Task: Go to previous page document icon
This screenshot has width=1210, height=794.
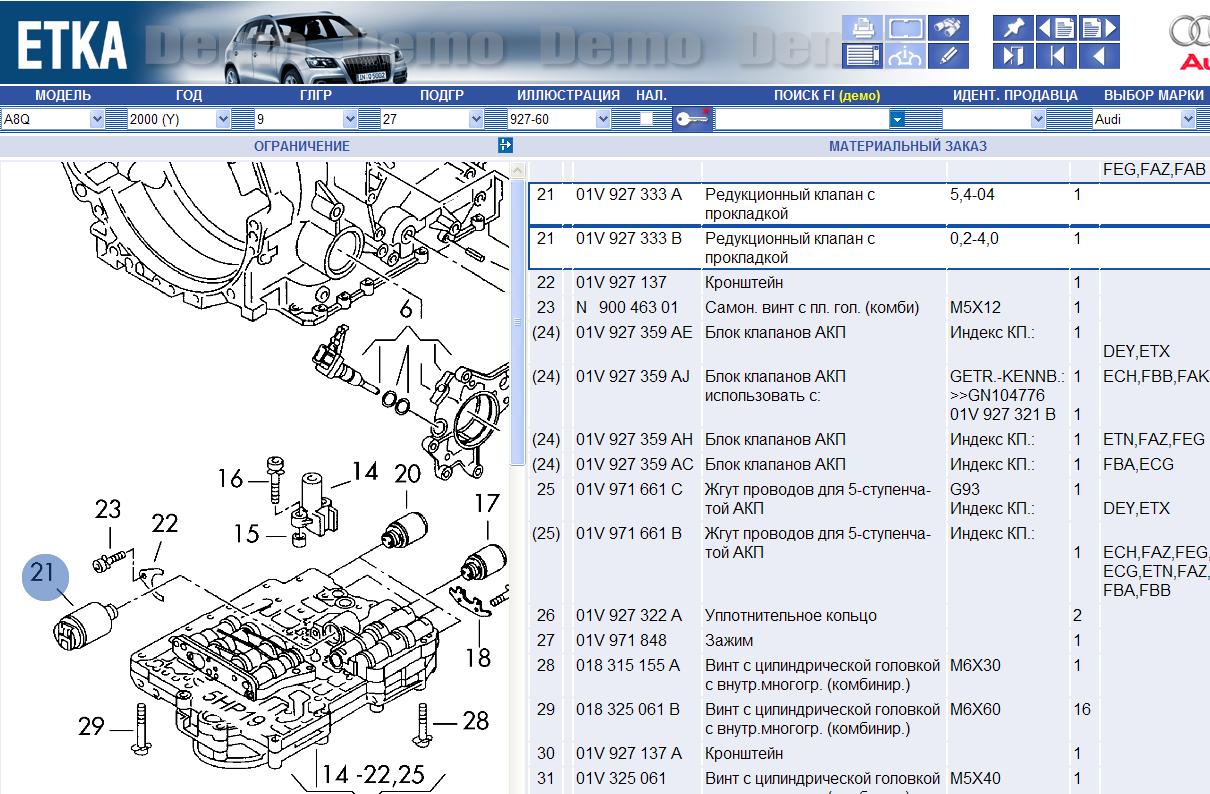Action: point(1055,28)
